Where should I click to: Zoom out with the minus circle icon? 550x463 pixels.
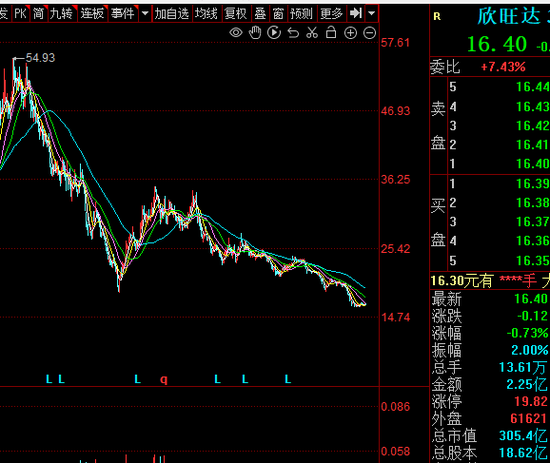[369, 33]
